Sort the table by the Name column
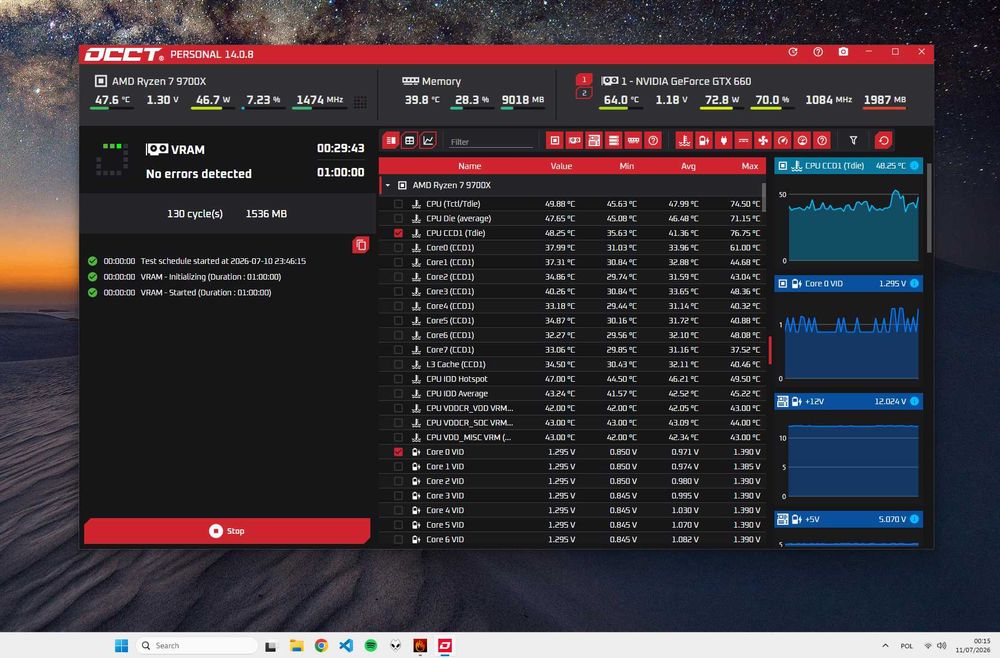 [469, 166]
